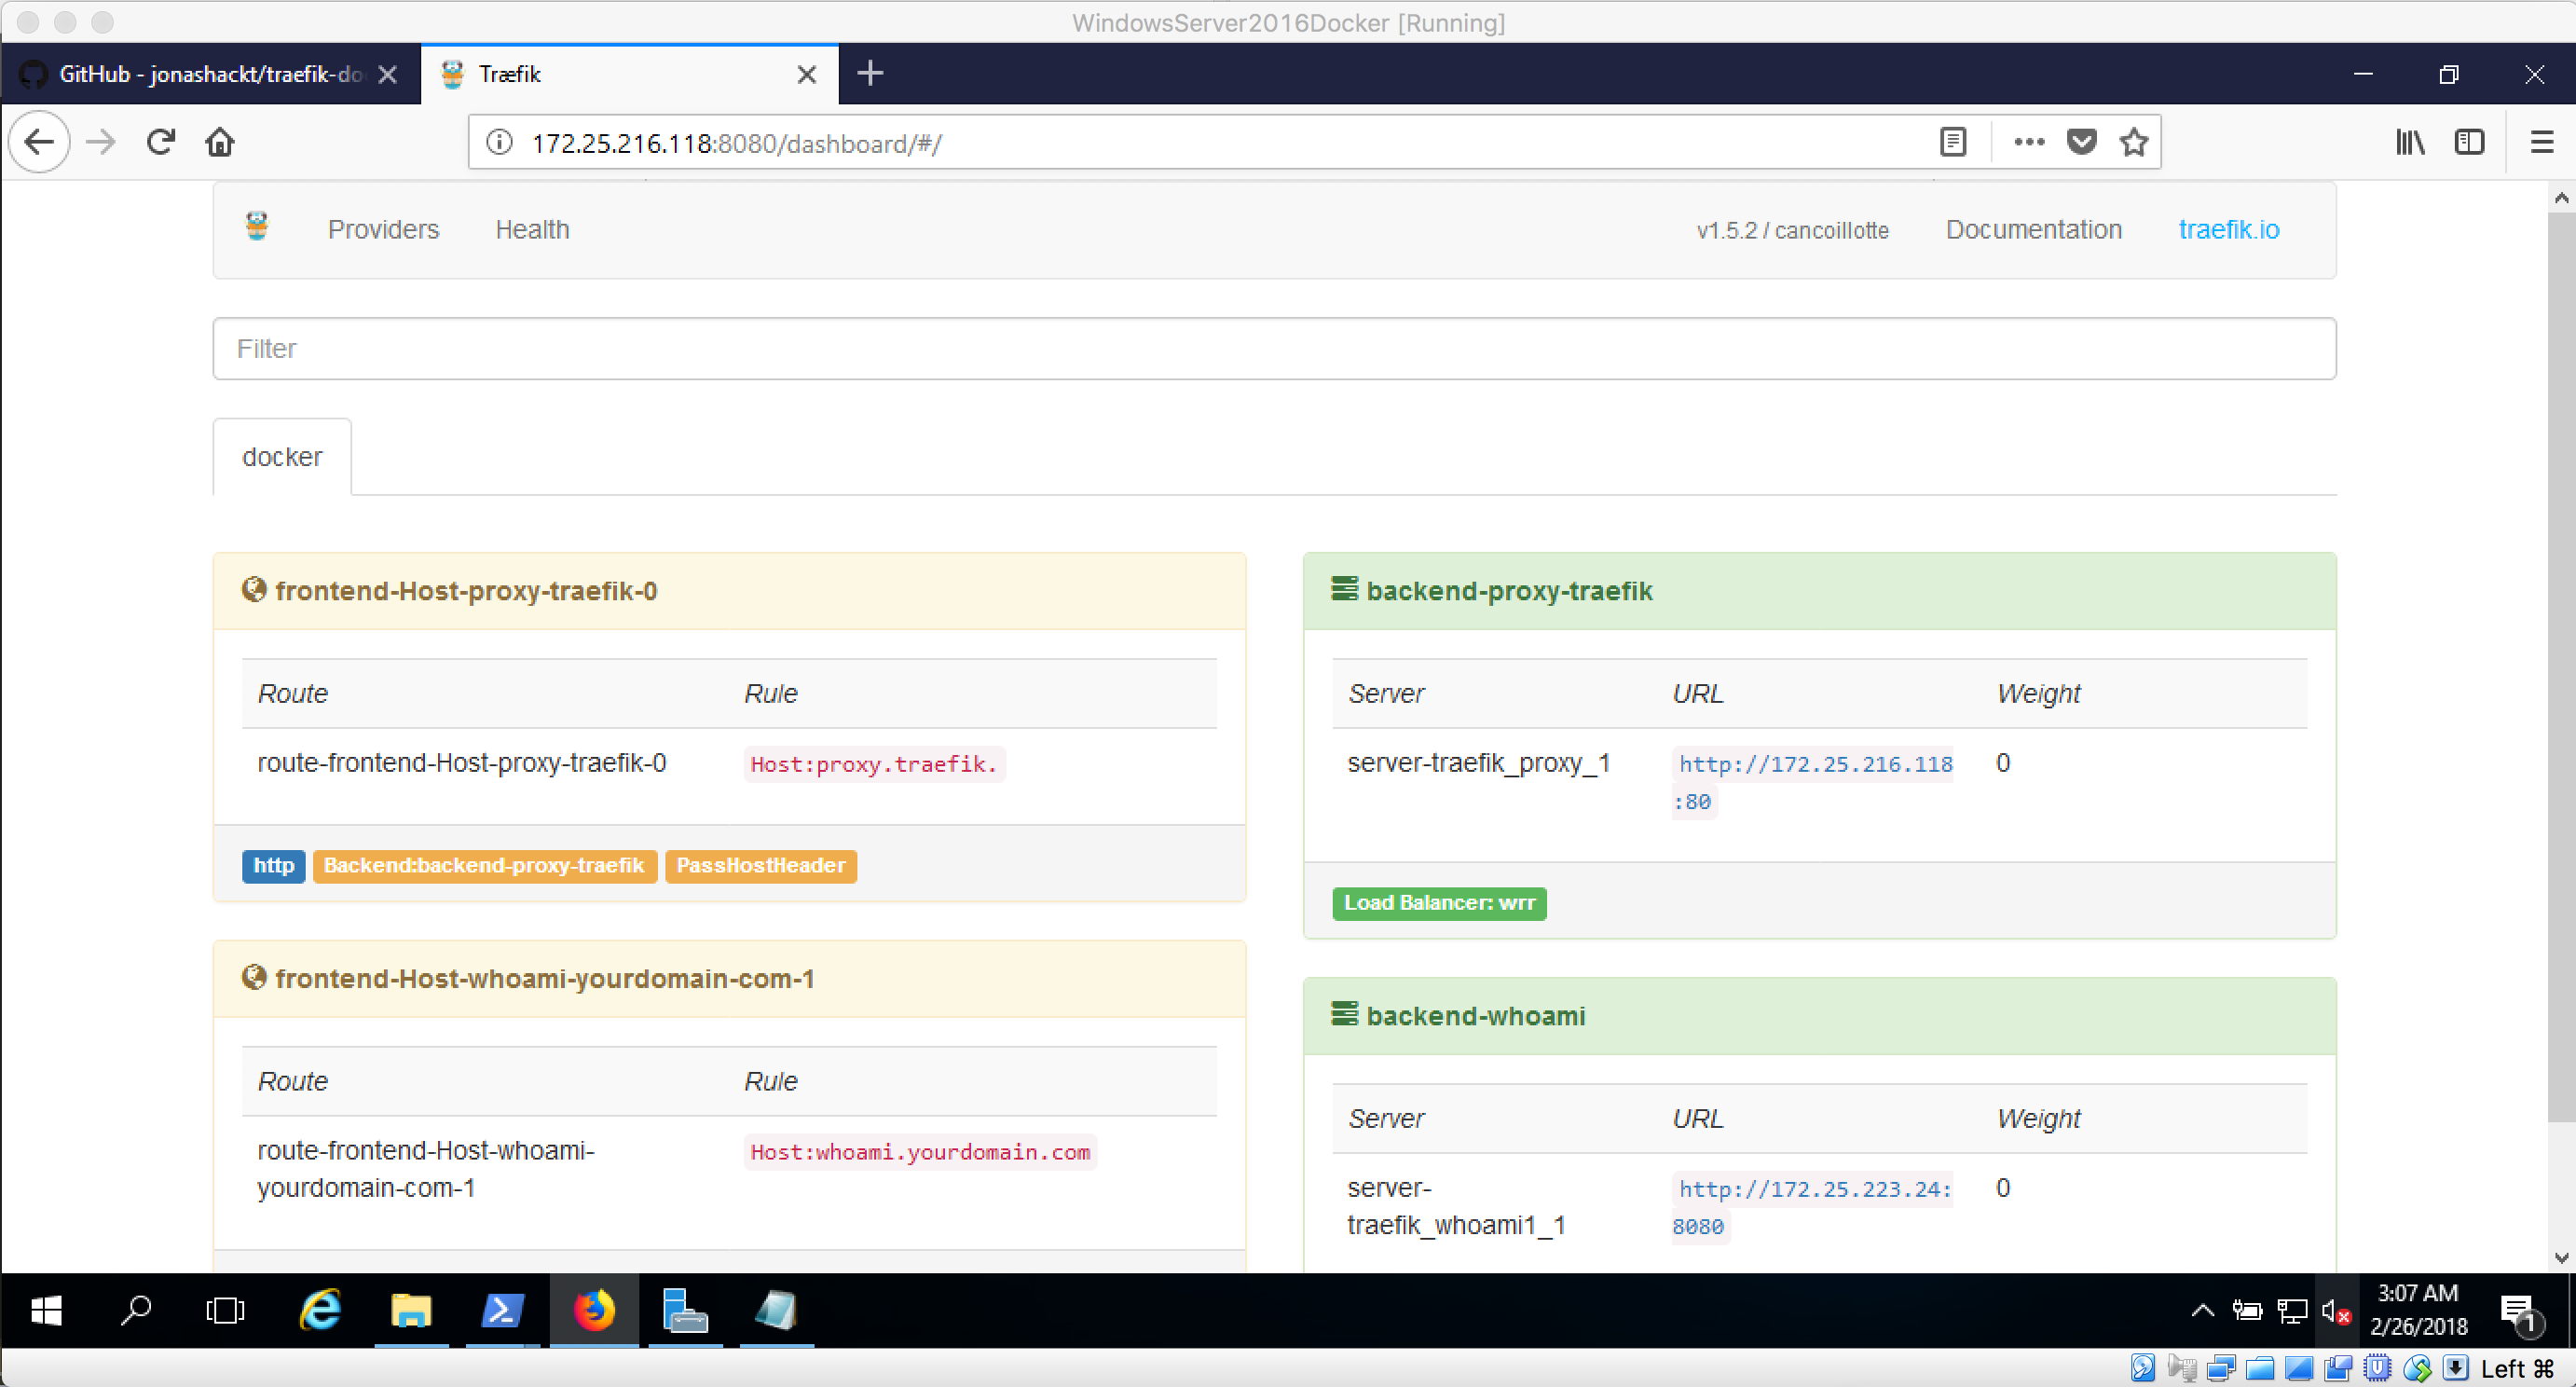Show hidden system tray icons

(x=2202, y=1310)
